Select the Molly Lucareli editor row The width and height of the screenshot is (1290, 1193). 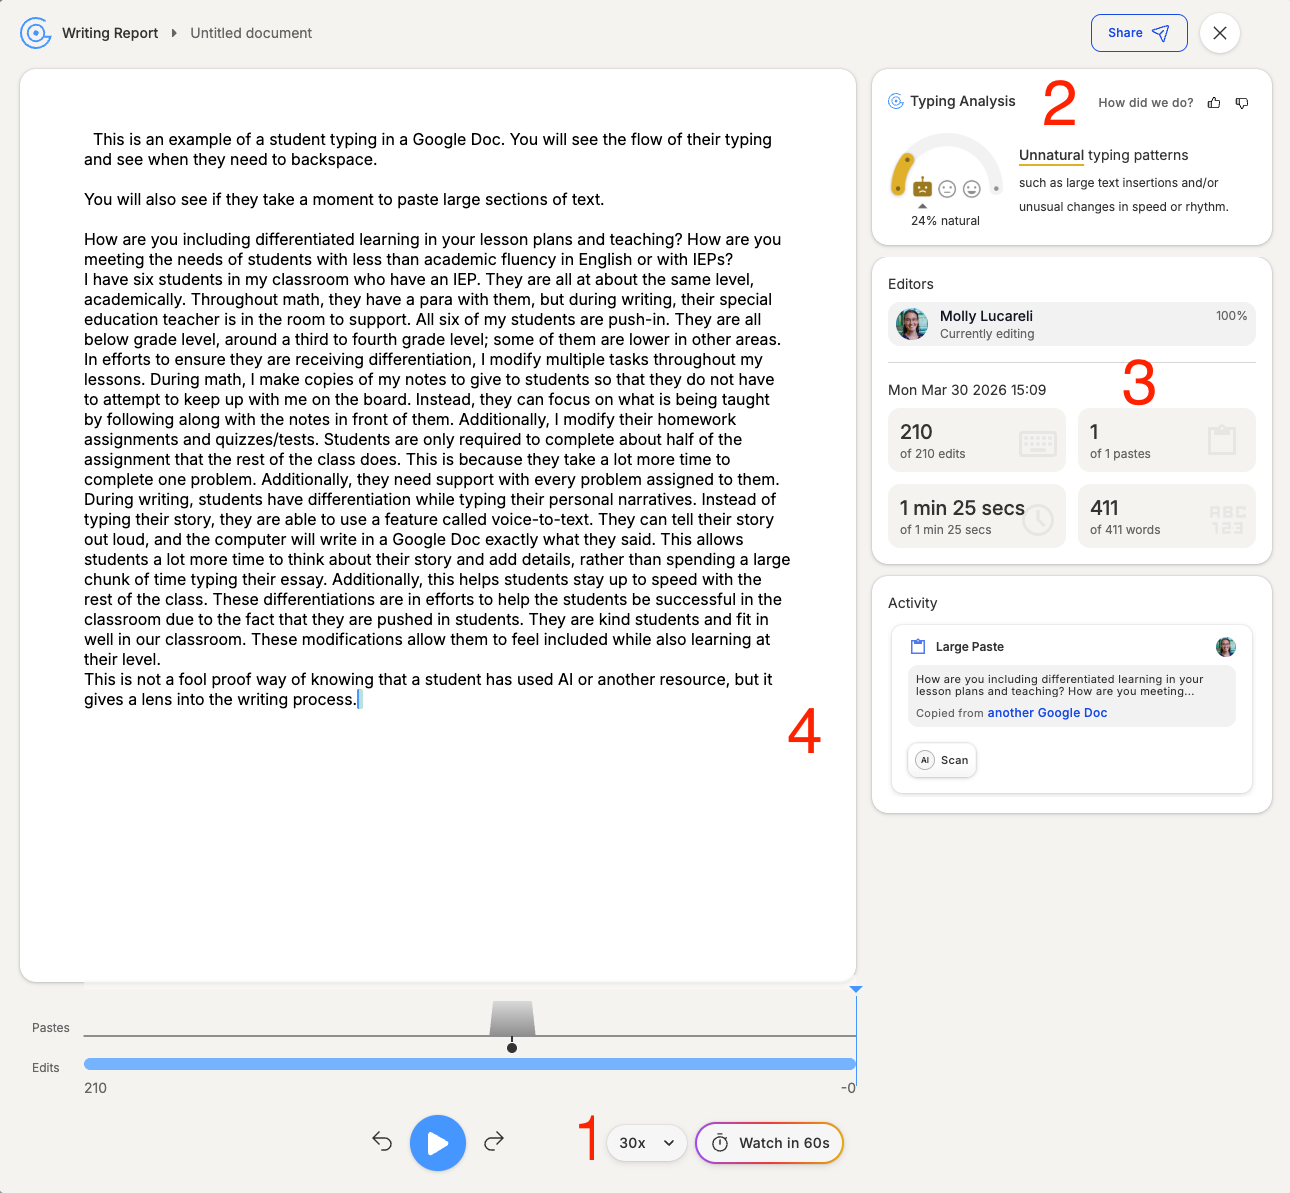(1071, 324)
